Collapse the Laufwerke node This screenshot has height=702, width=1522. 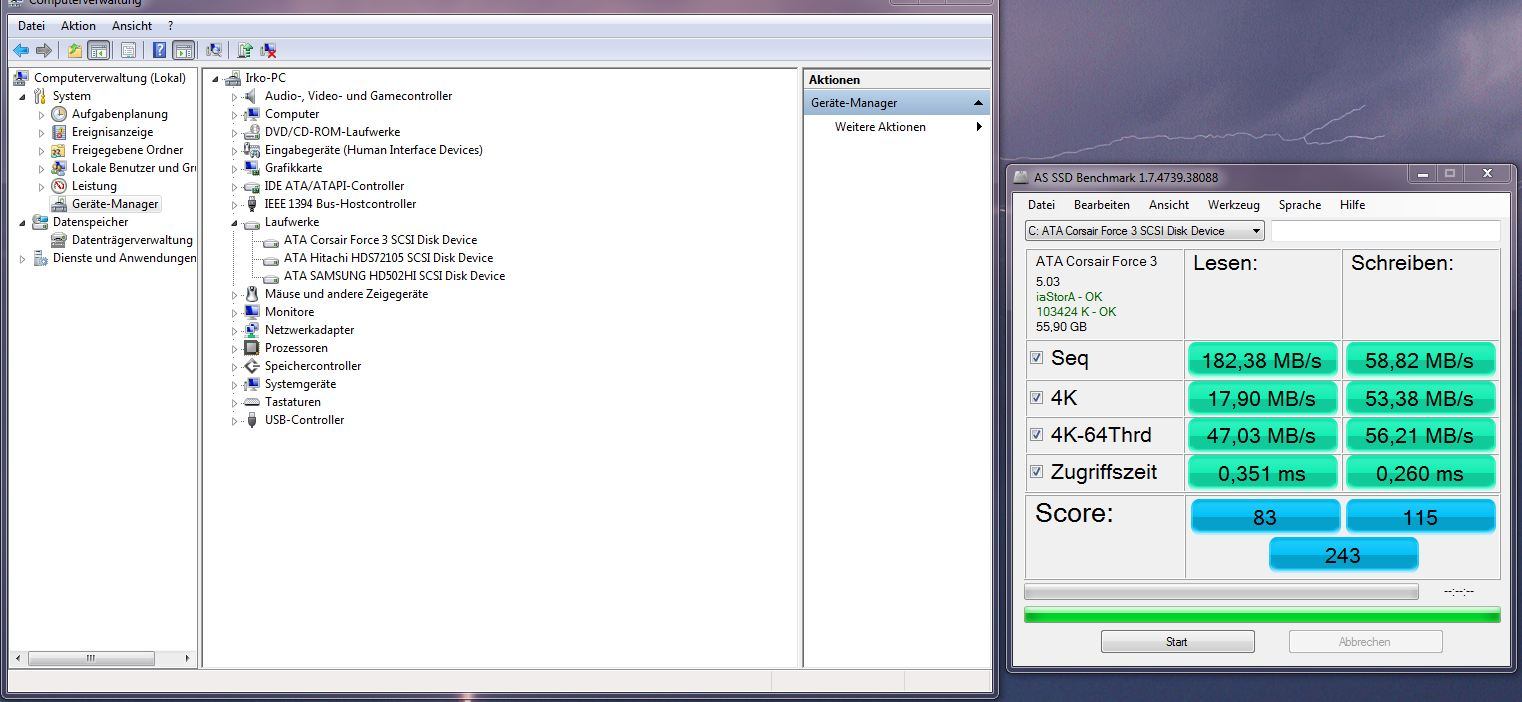point(235,223)
